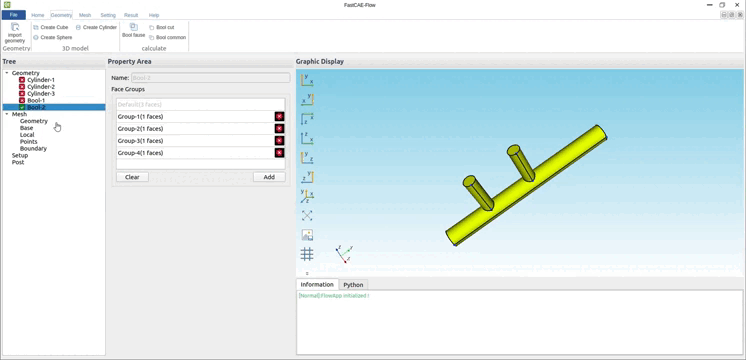Click the Create Cylinder tool

point(96,28)
